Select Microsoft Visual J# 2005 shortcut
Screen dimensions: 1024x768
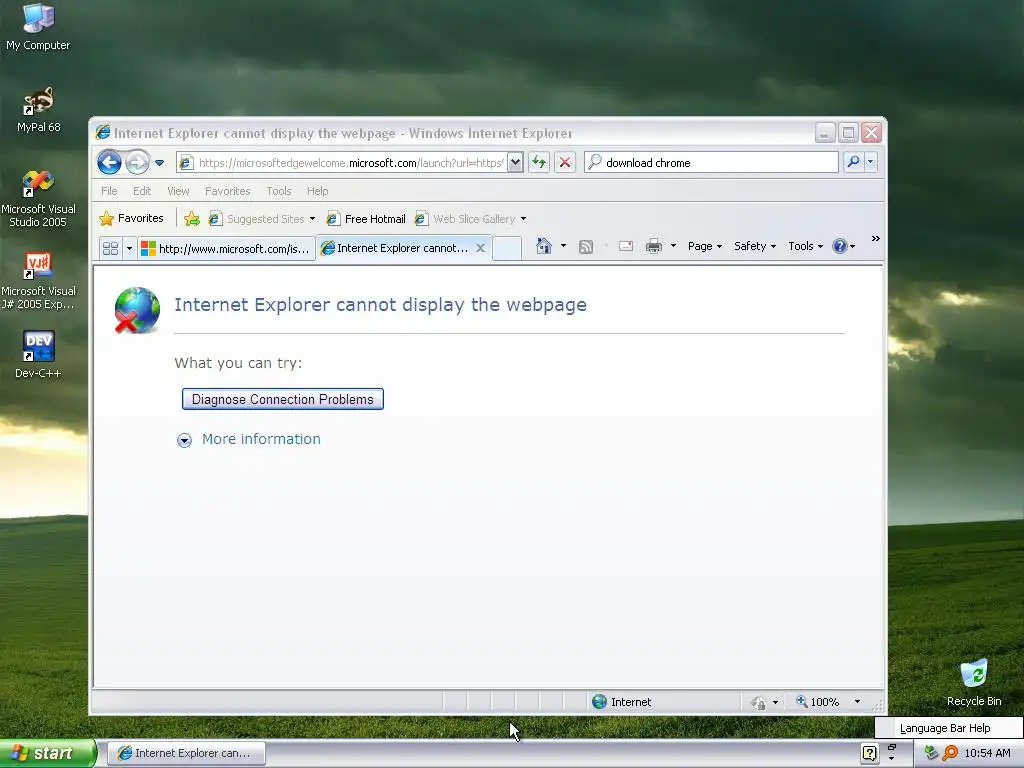click(x=38, y=281)
